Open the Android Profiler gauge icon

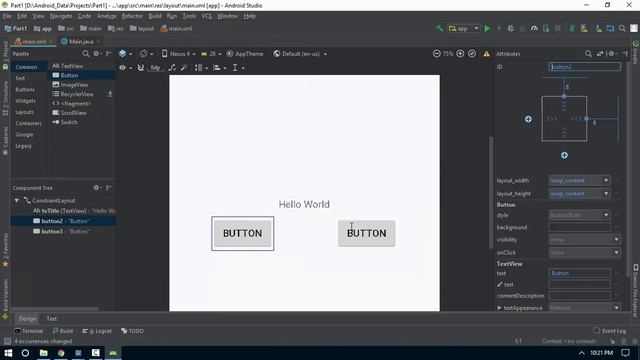pos(534,29)
